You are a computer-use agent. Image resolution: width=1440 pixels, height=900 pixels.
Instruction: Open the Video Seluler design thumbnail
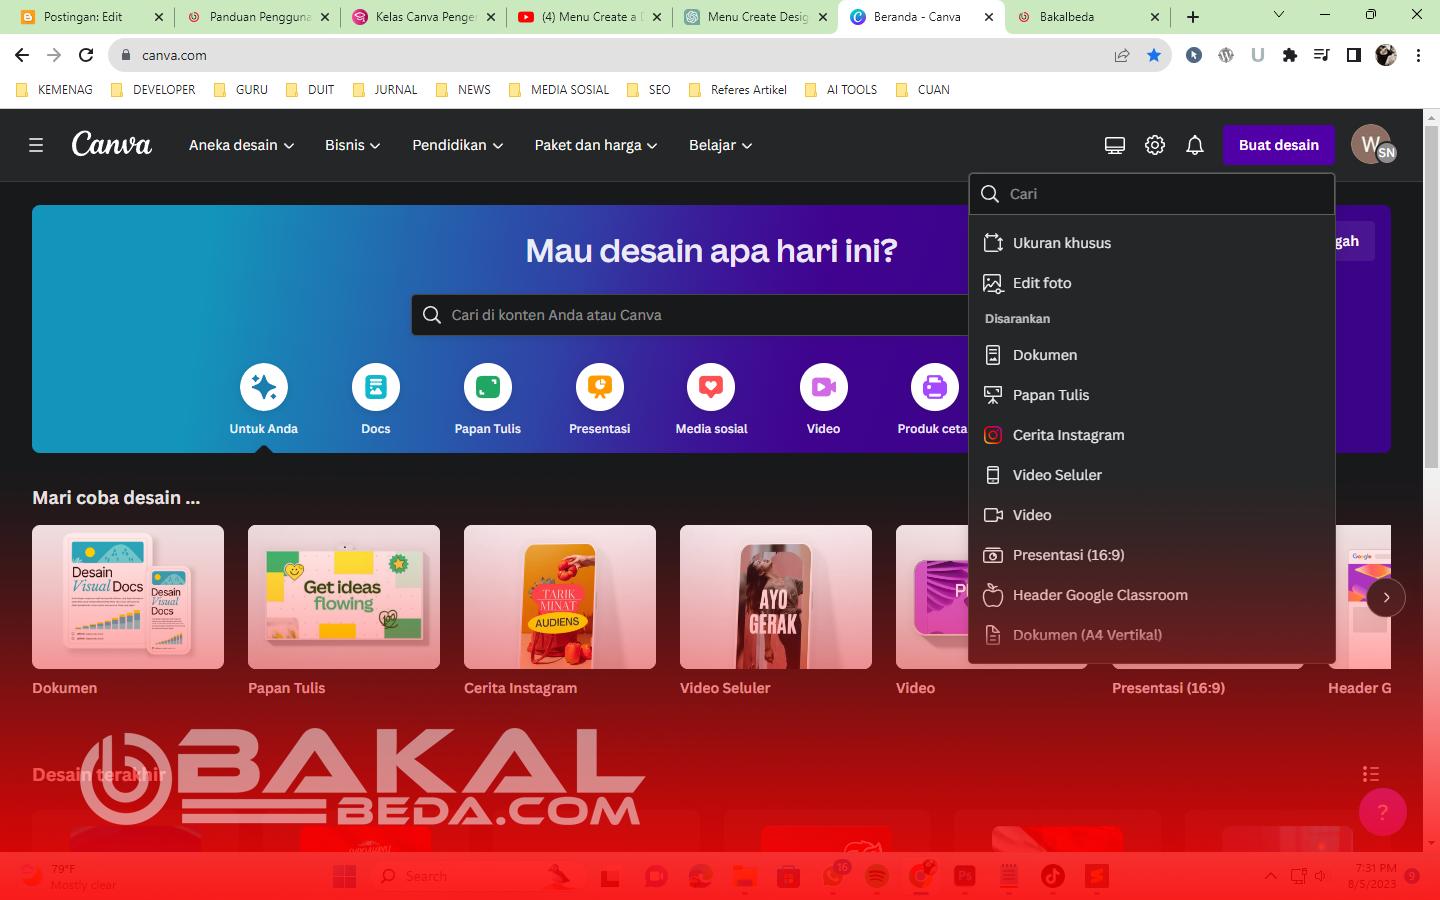point(776,597)
